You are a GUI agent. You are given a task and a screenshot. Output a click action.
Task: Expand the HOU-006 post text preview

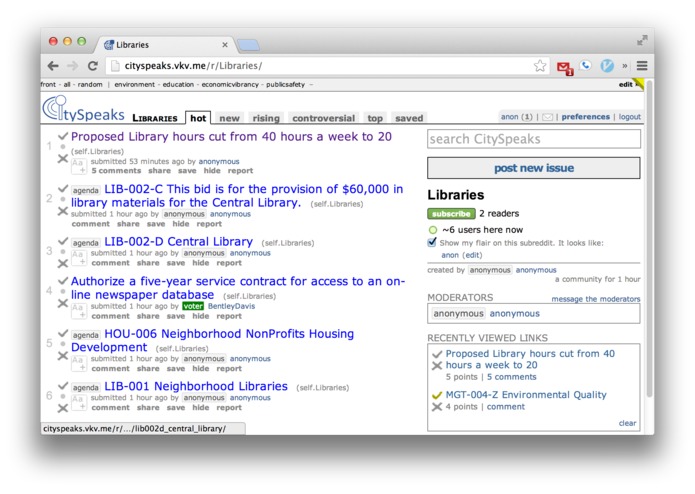79,364
